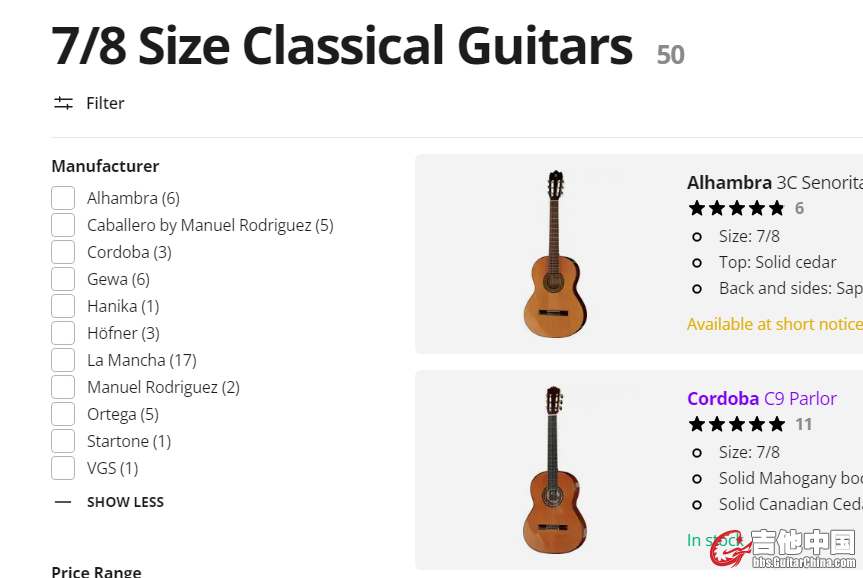Viewport: 863px width, 578px height.
Task: Click the Show Less dash icon
Action: pos(63,502)
